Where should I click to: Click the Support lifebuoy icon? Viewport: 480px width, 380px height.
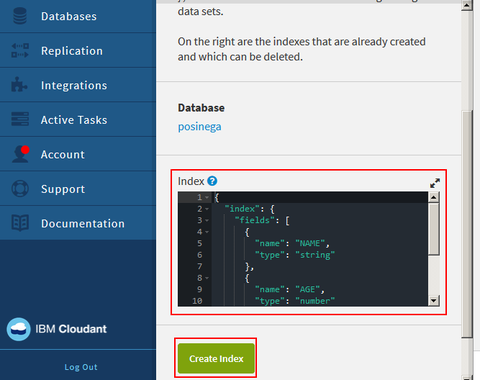20,188
